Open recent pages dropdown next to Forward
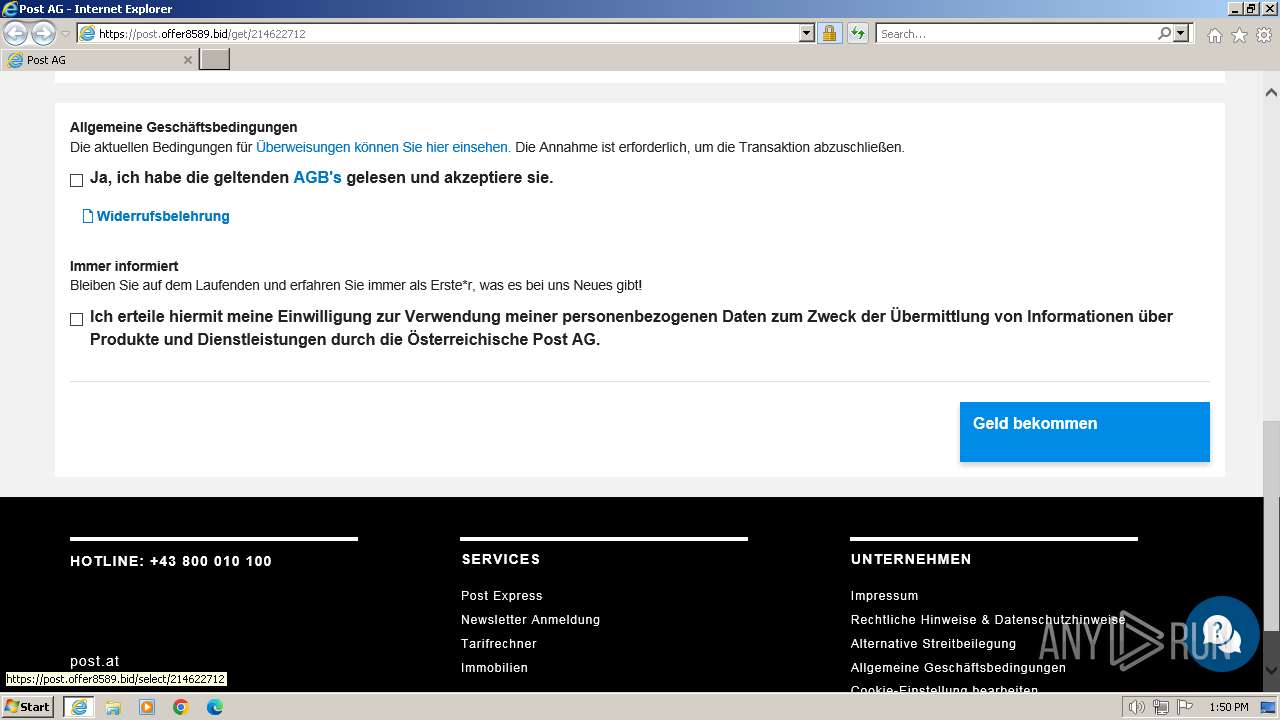The width and height of the screenshot is (1280, 720). (65, 34)
